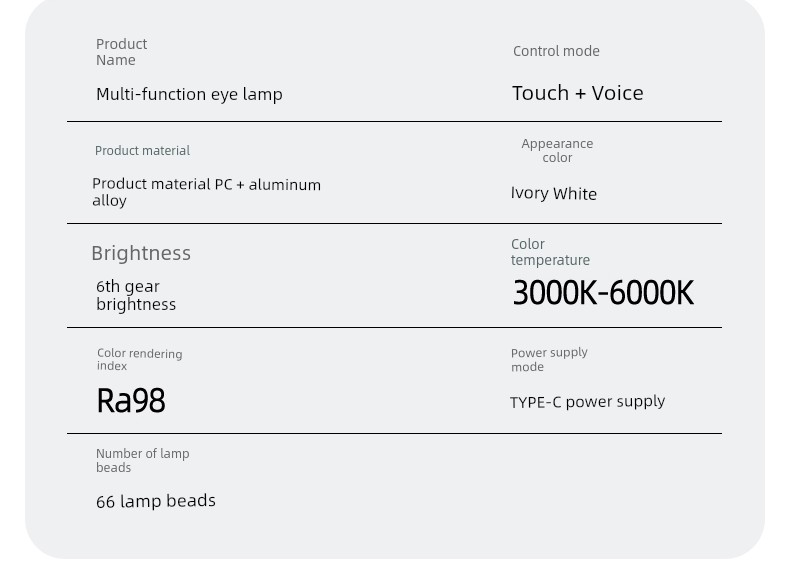Click the Color temperature label

point(550,252)
